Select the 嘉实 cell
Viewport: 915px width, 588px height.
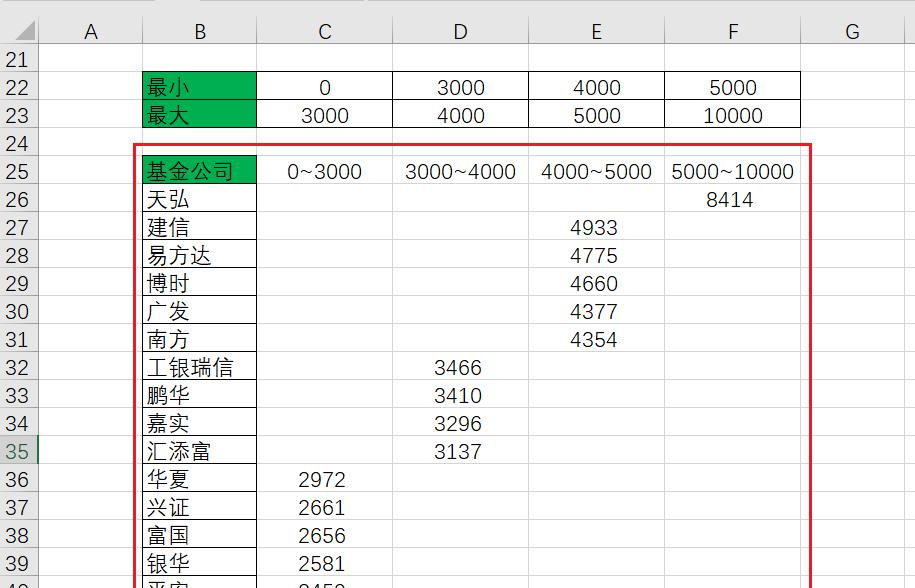pos(200,422)
